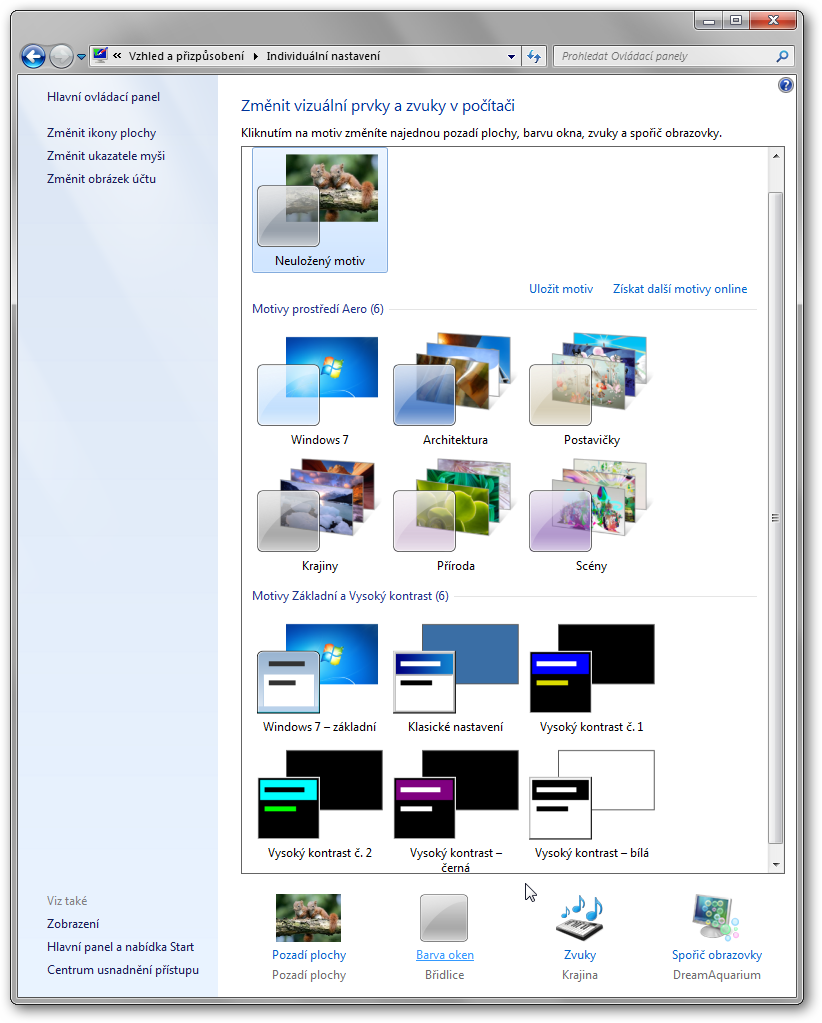Click the theme list scrollbar thumb
Screen dimensions: 822x1023
[x=776, y=518]
